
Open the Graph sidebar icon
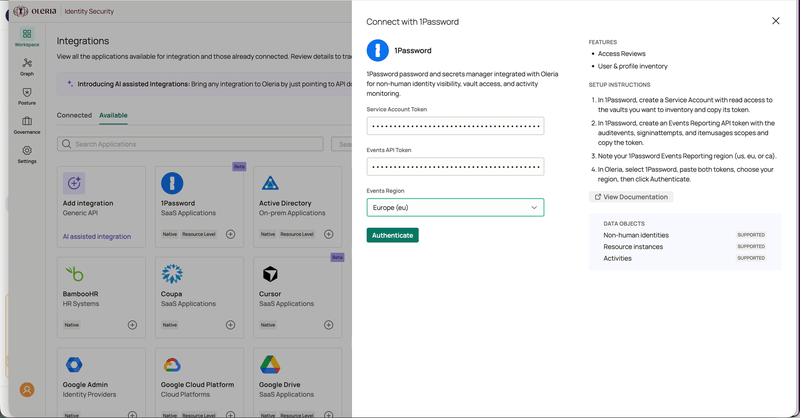coord(27,63)
